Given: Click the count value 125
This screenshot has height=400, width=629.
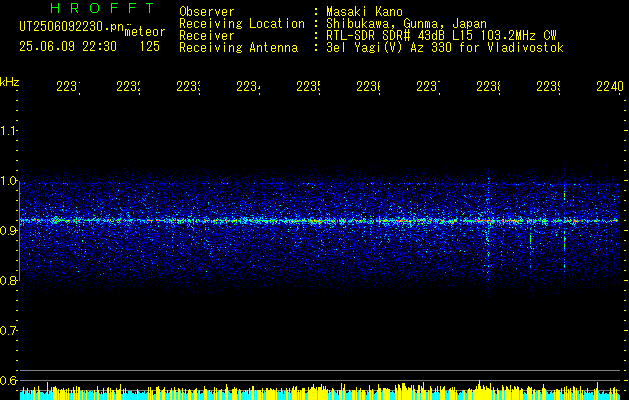Looking at the screenshot, I should (150, 47).
